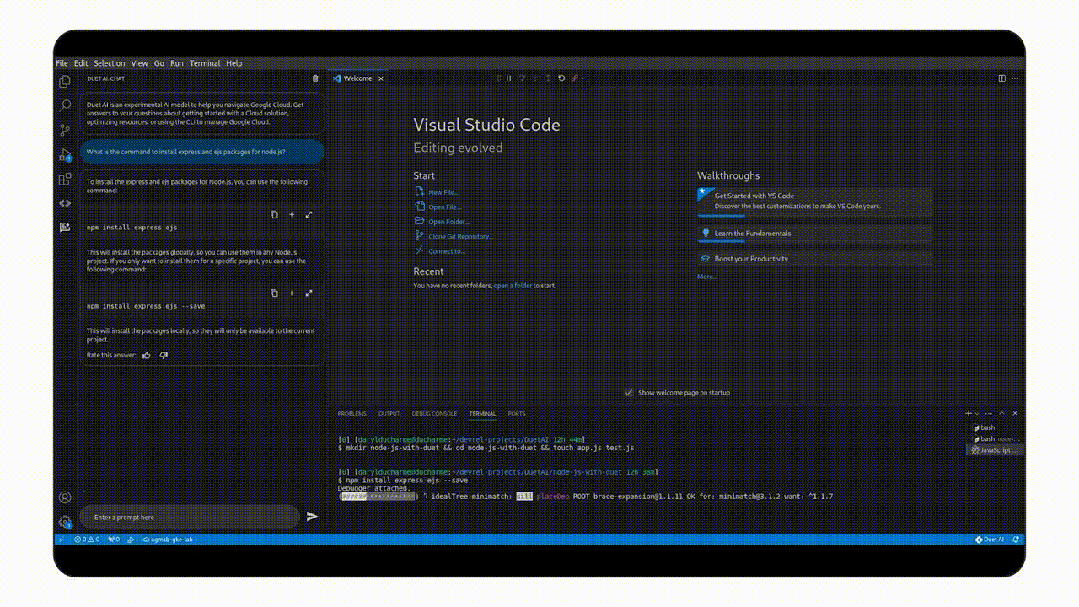Screen dimensions: 1079x607
Task: Switch to the Problems panel tab
Action: 352,413
